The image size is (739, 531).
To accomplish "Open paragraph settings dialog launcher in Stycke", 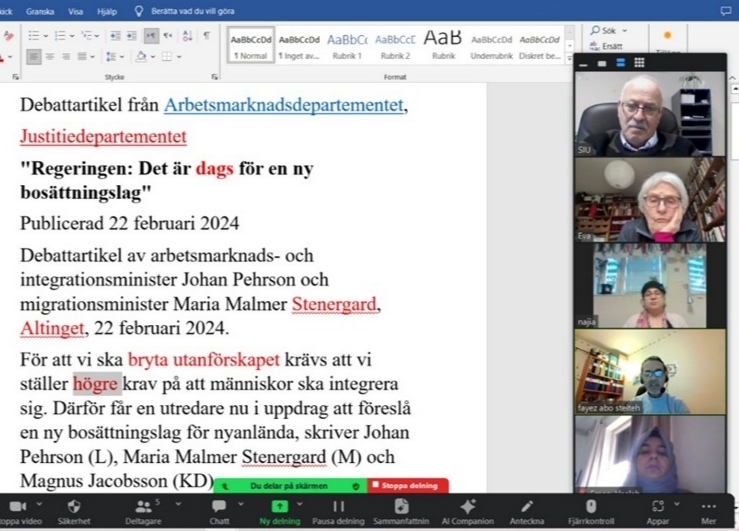I will coord(214,77).
